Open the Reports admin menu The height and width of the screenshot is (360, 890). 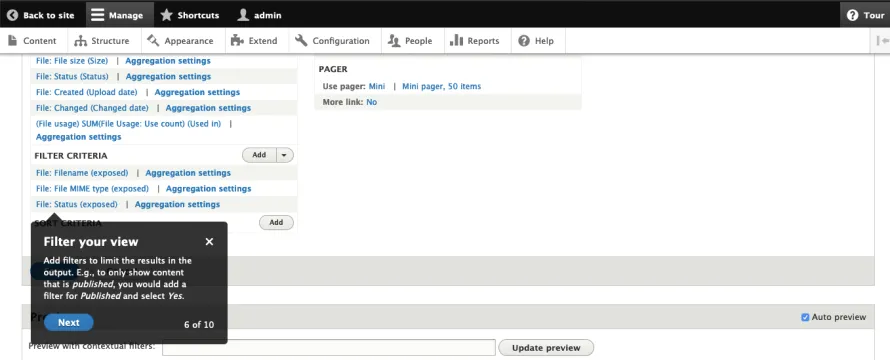pos(475,41)
